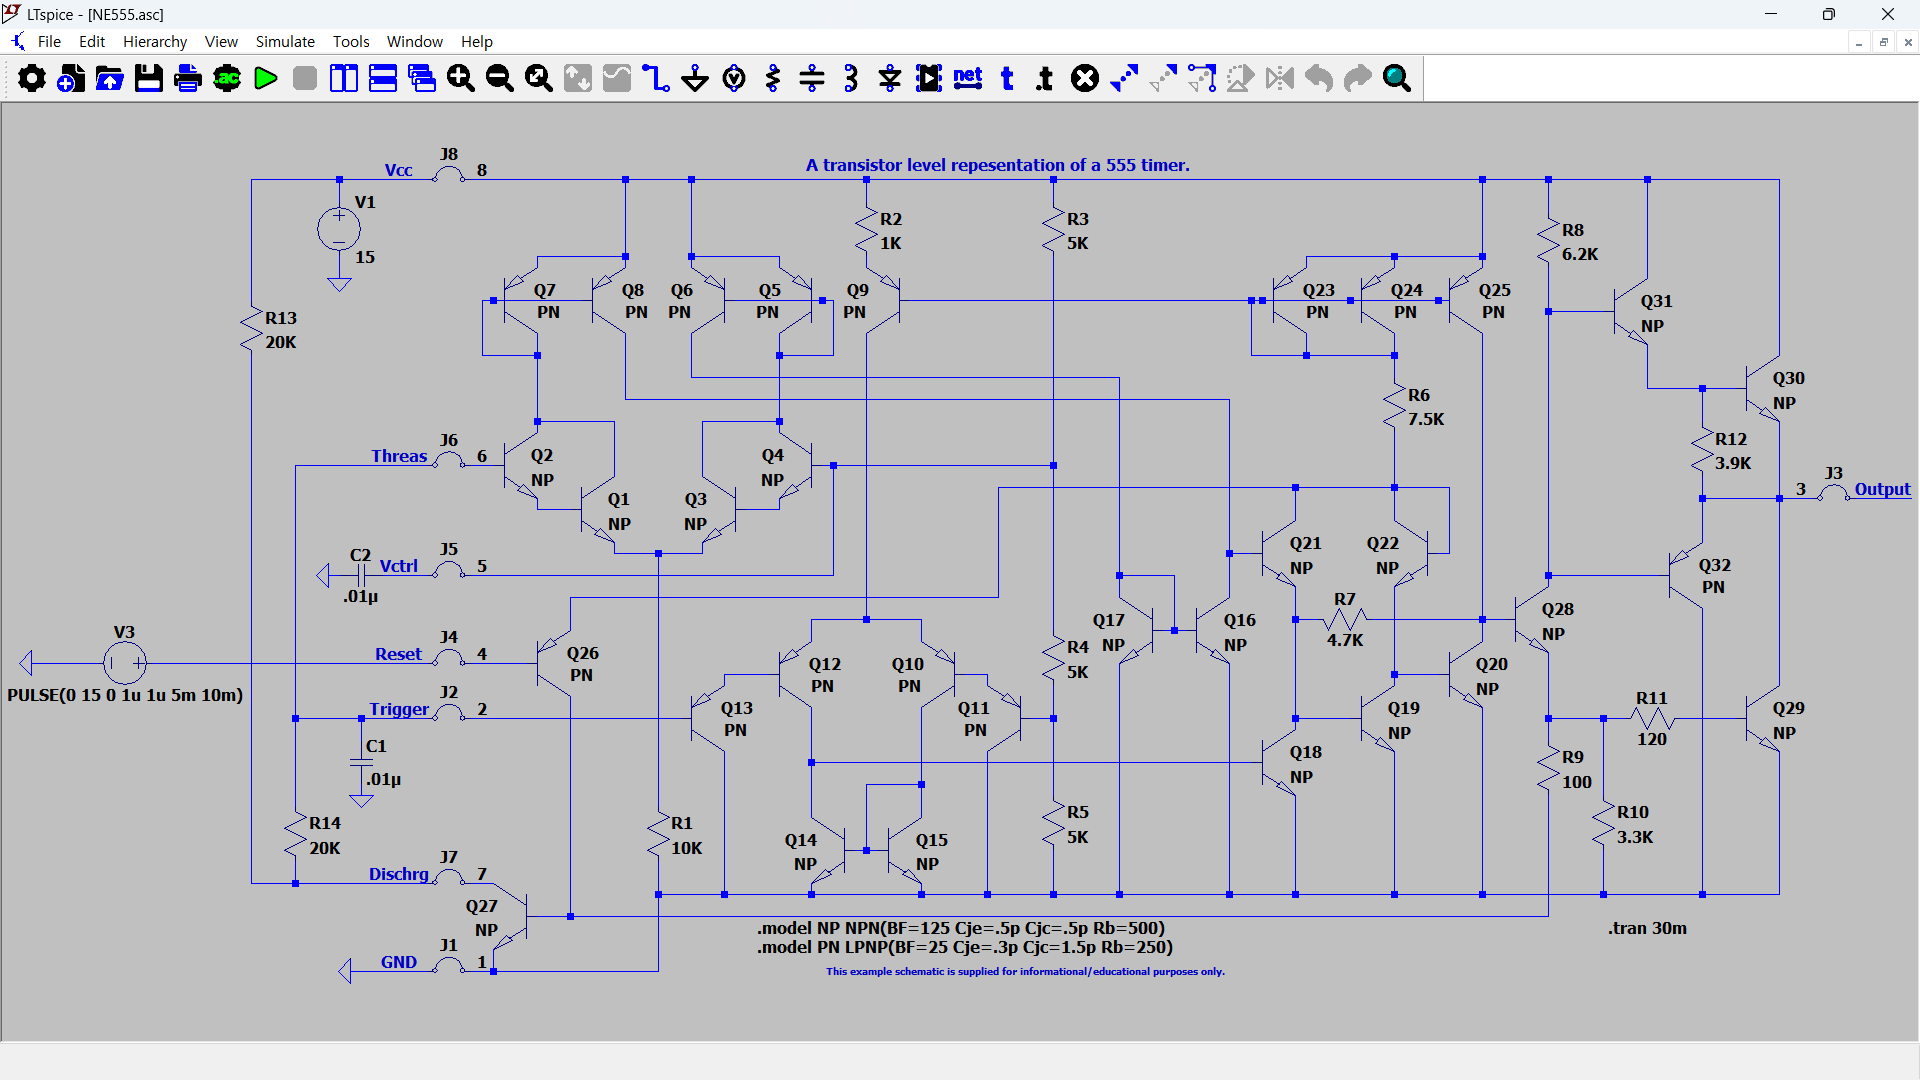Select the V1 voltage source symbol
This screenshot has width=1920, height=1080.
(x=339, y=229)
